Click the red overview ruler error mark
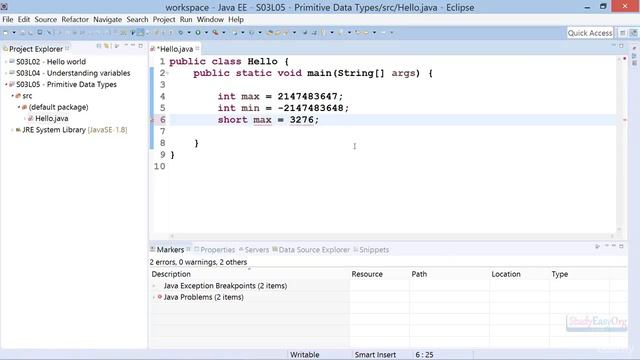 (x=624, y=120)
